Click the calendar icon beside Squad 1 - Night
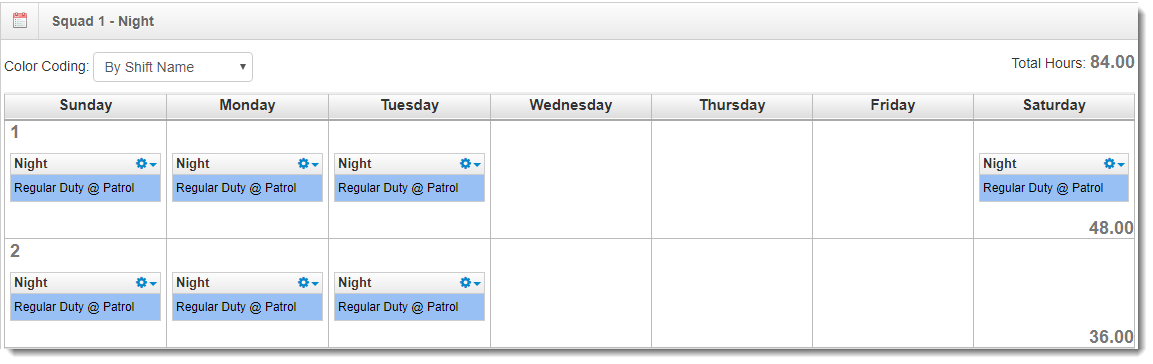The height and width of the screenshot is (364, 1153). [20, 21]
